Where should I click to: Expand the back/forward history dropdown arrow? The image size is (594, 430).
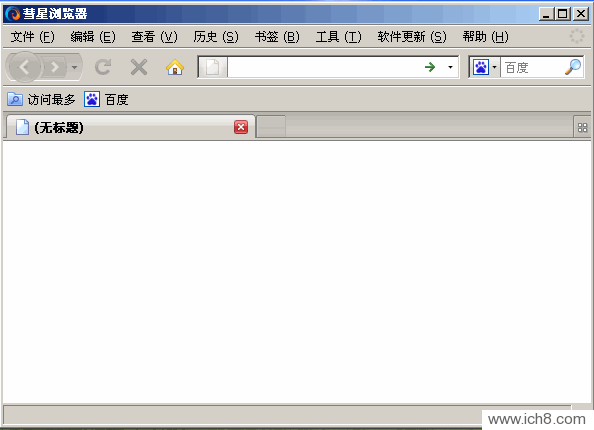coord(74,67)
